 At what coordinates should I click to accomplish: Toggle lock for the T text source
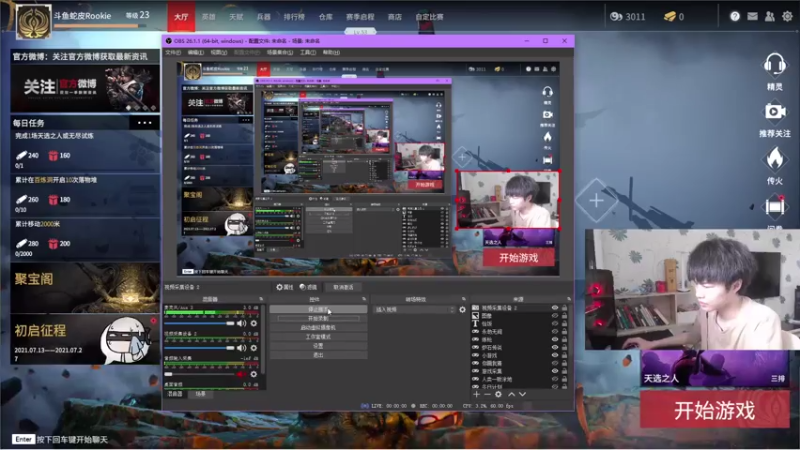pos(564,323)
